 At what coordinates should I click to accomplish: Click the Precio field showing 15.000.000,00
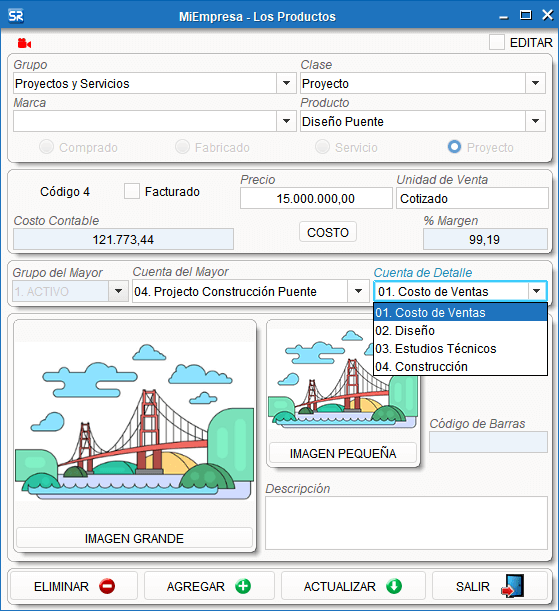[x=316, y=198]
